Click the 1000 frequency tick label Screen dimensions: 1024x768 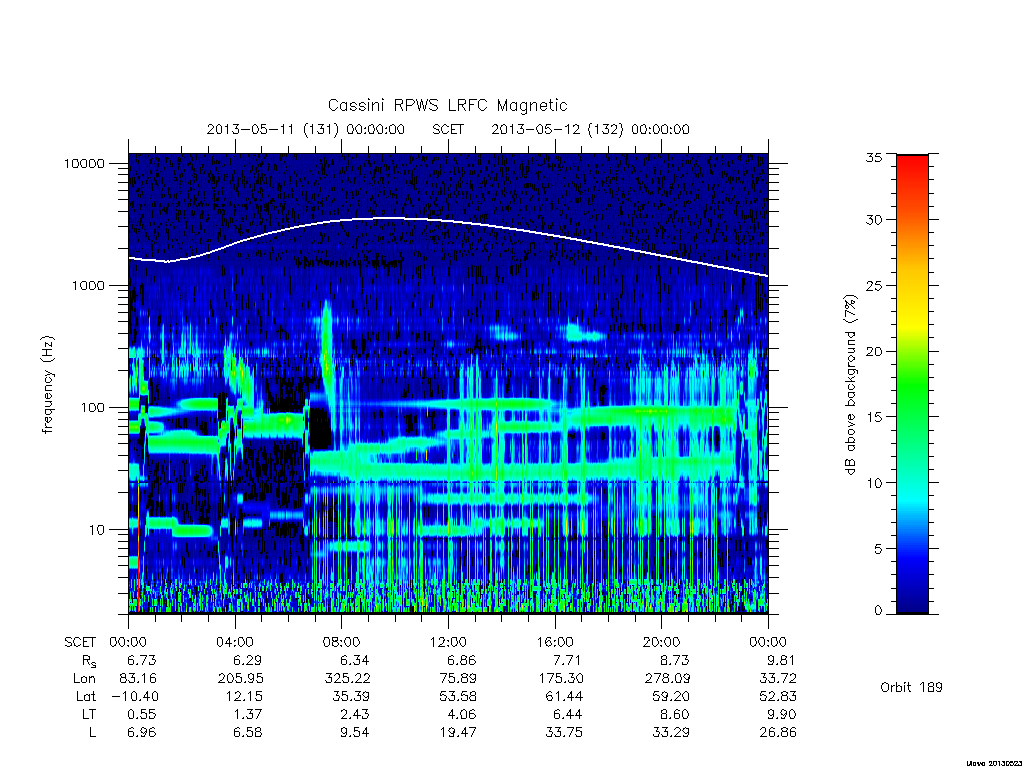point(88,285)
